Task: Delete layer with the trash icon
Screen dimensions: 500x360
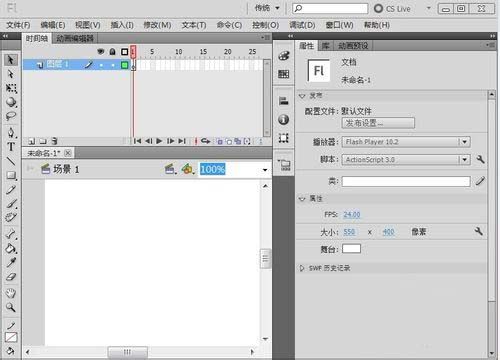Action: 55,141
